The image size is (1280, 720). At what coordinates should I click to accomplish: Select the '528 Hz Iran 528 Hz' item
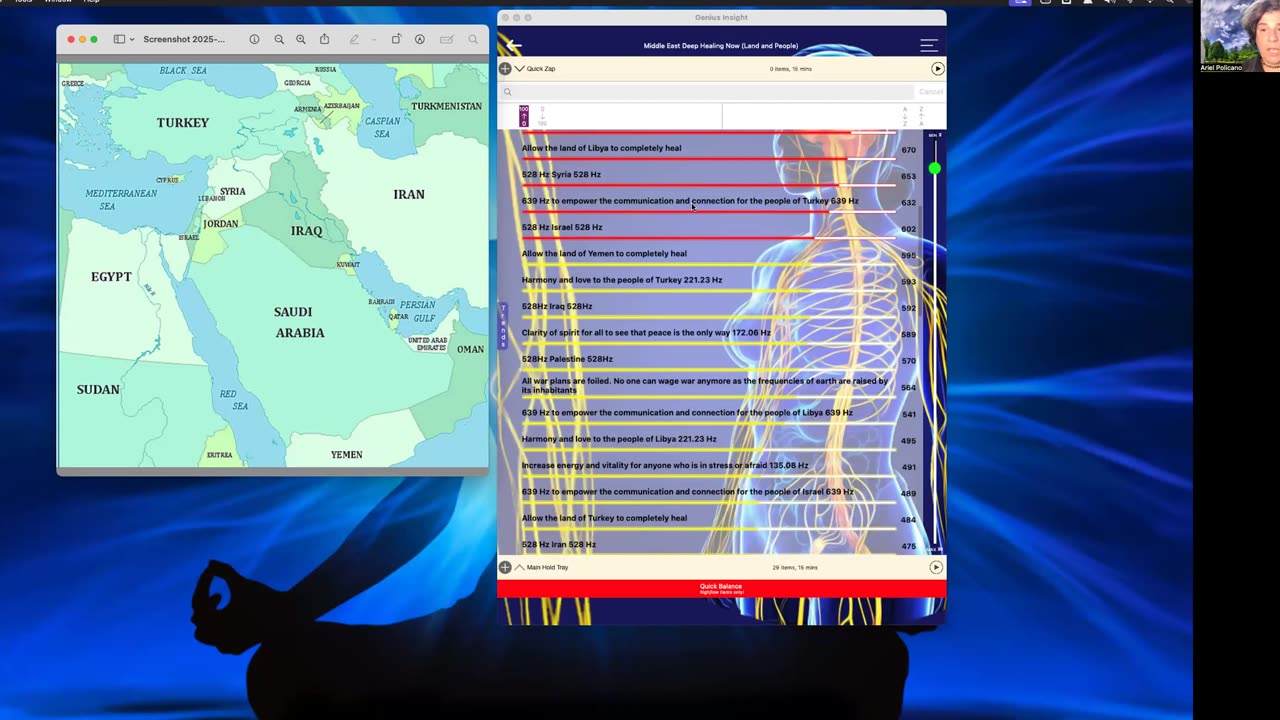click(x=558, y=545)
